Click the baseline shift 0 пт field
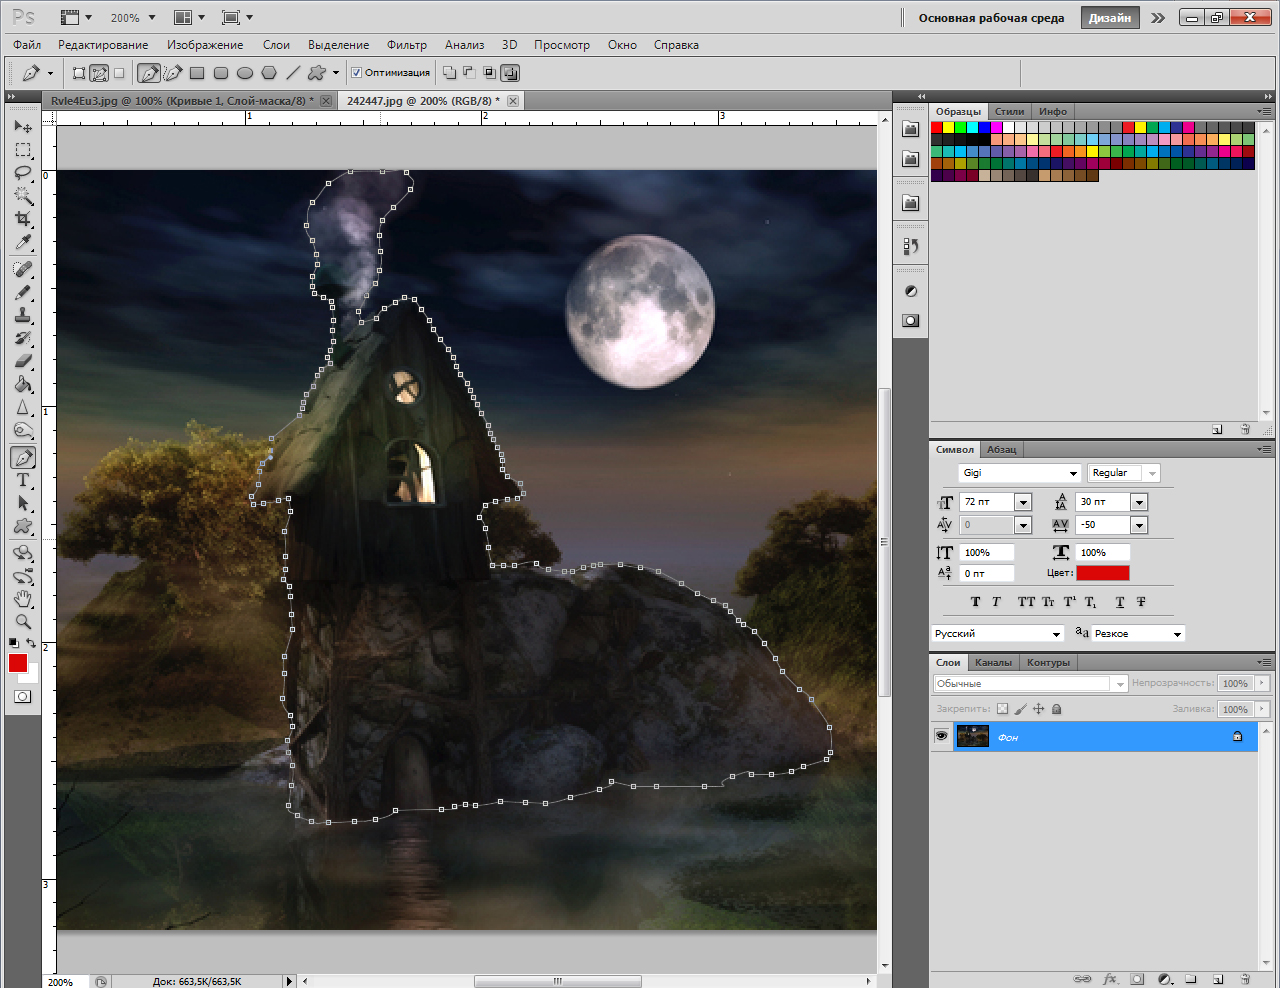1280x988 pixels. (x=986, y=573)
